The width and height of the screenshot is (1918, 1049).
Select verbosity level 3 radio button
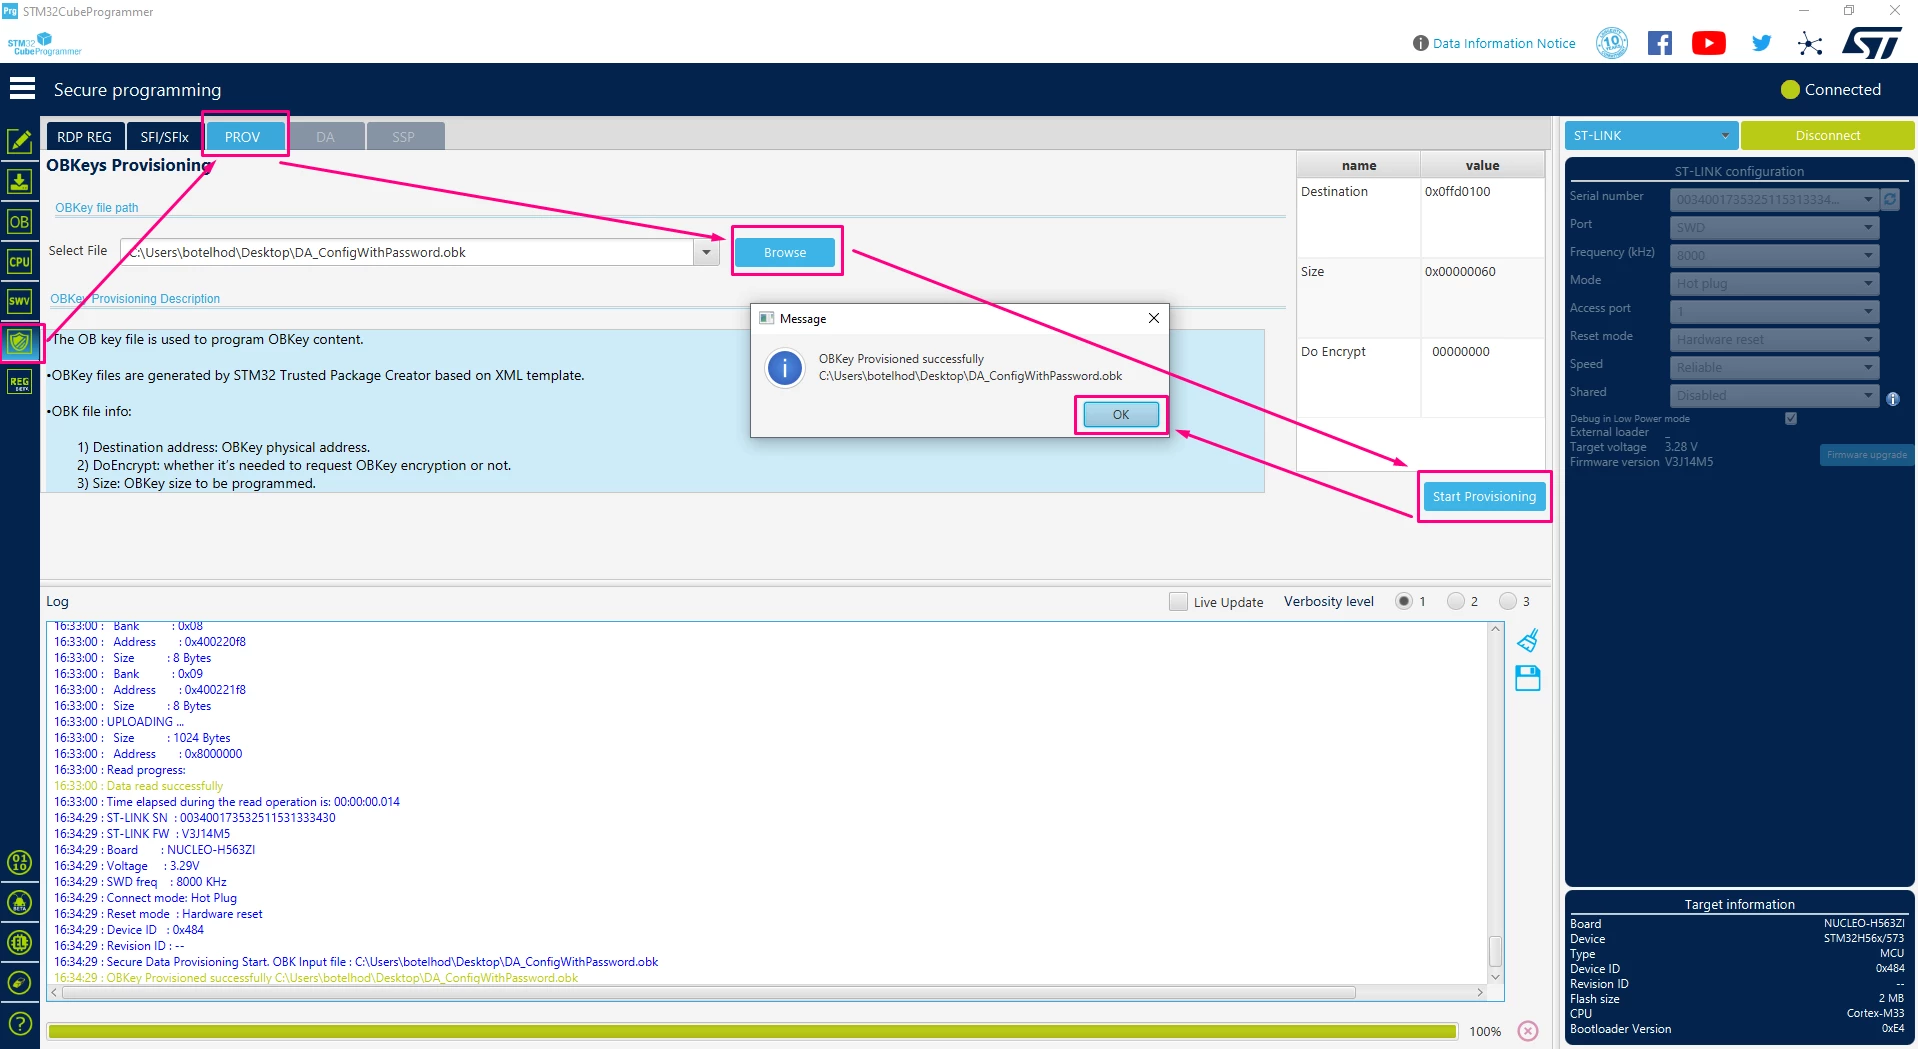click(1508, 601)
